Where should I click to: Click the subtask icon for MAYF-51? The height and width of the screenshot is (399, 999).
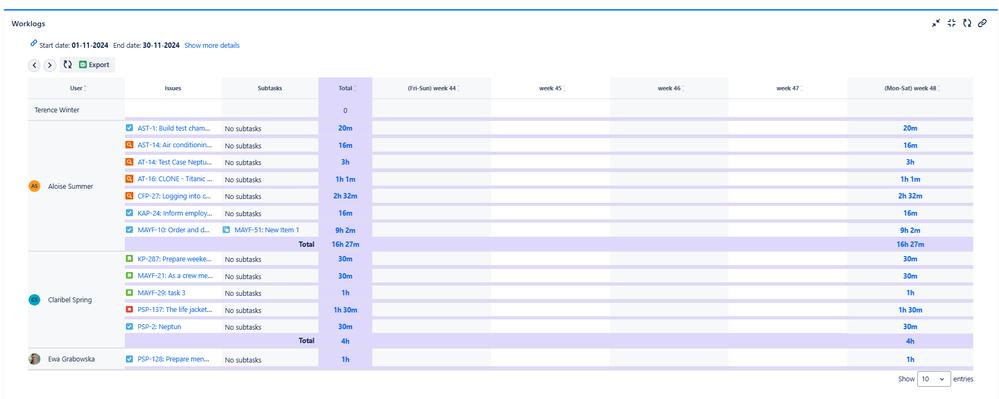click(x=226, y=230)
